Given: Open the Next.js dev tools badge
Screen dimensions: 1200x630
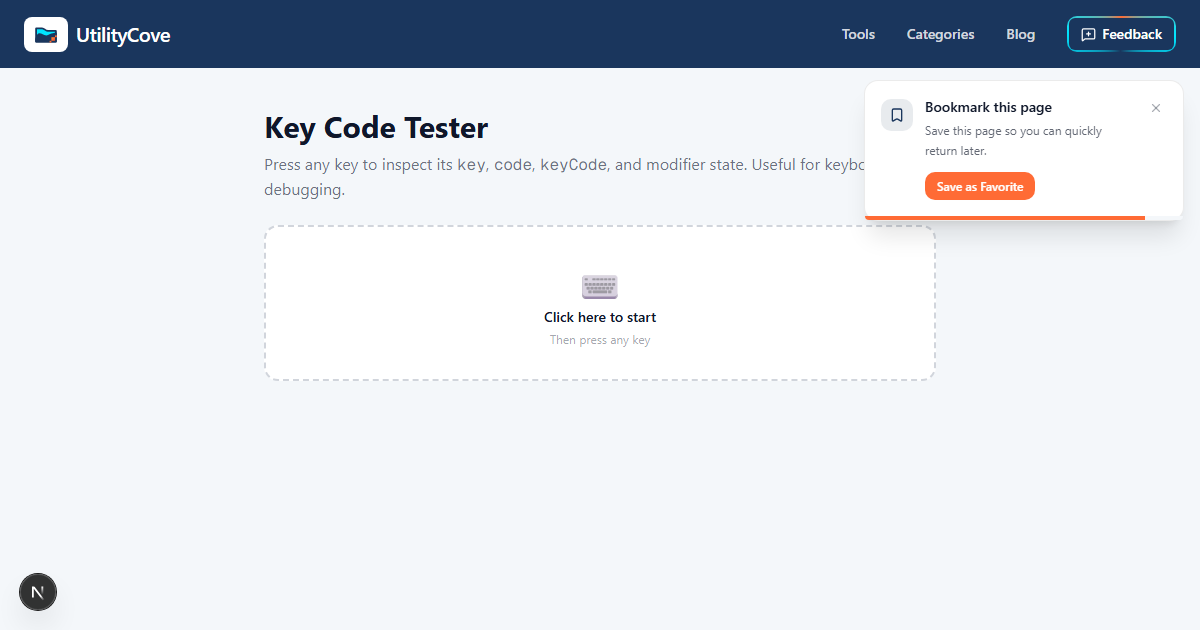Looking at the screenshot, I should tap(38, 592).
